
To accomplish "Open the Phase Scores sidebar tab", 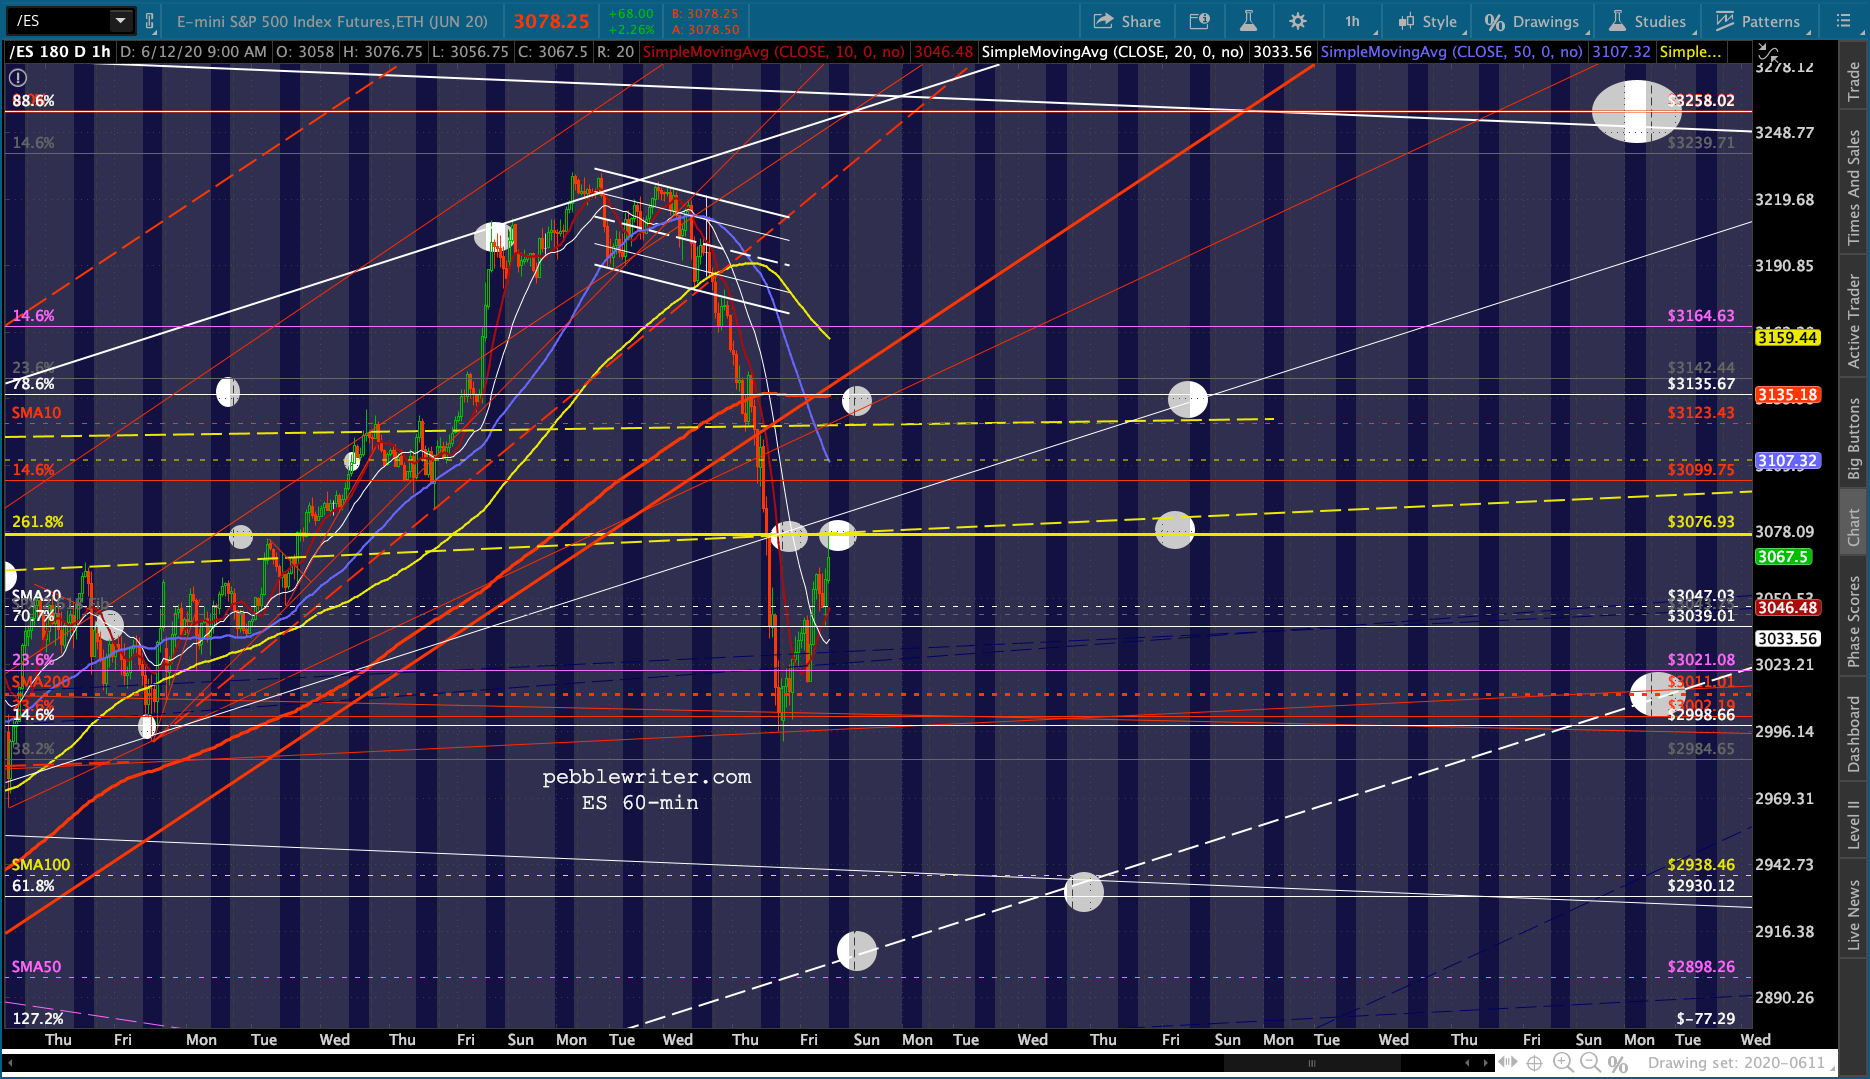I will tap(1854, 621).
